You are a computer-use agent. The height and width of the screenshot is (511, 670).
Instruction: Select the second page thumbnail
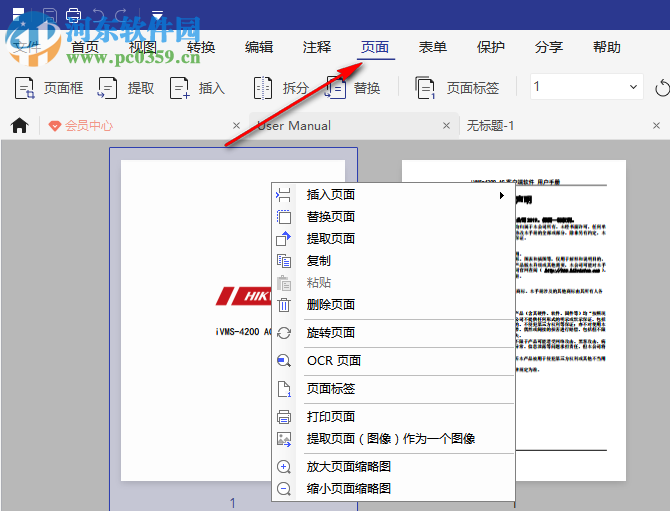[x=571, y=320]
